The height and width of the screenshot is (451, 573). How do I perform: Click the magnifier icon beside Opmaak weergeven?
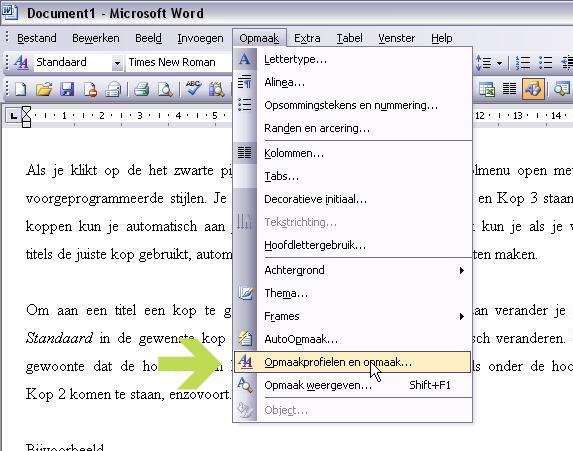[x=245, y=385]
